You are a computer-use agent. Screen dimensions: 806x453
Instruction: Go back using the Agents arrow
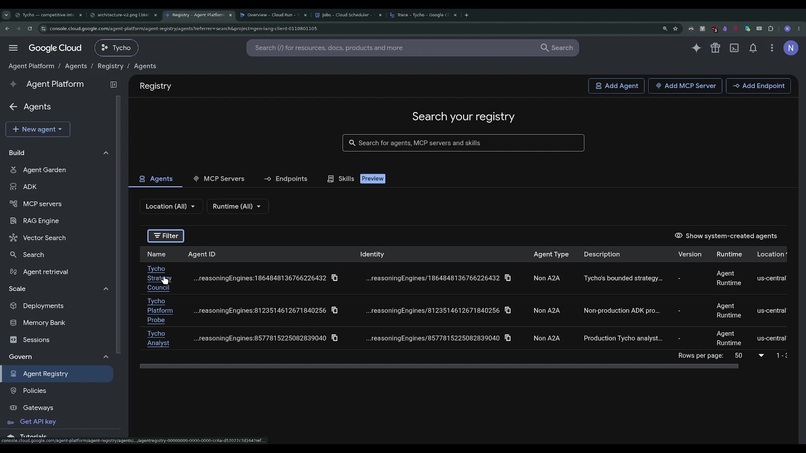(13, 106)
